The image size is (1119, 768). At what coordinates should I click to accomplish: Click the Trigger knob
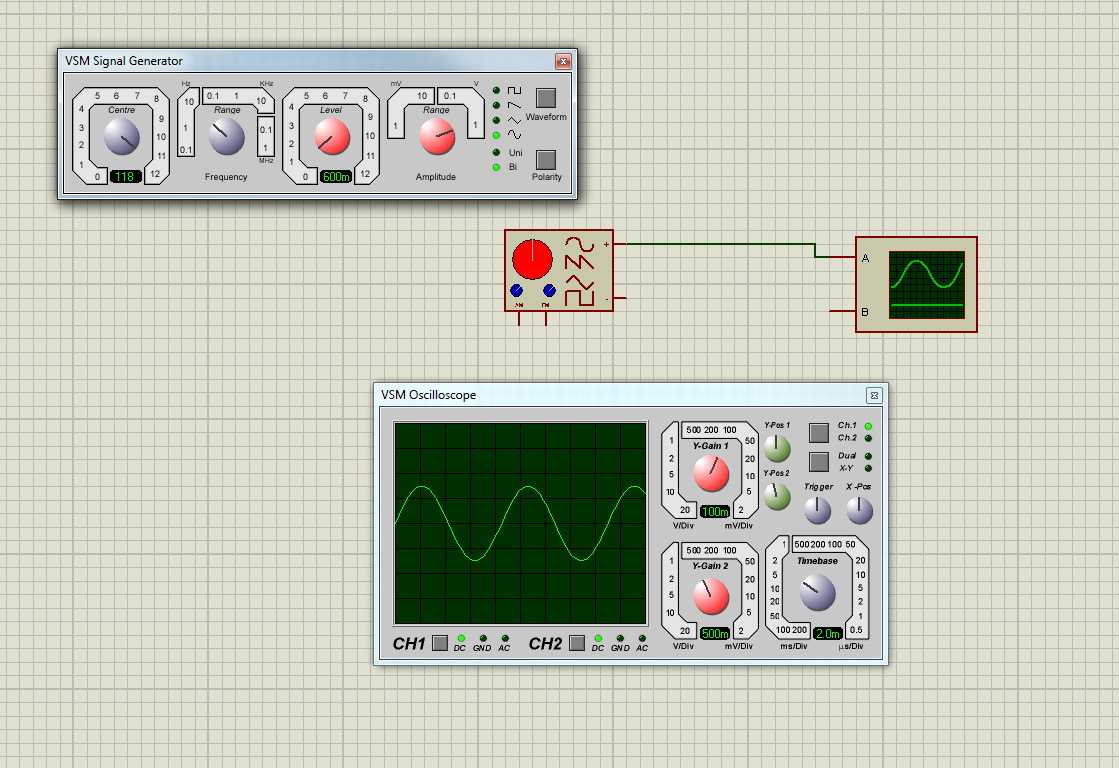(818, 510)
